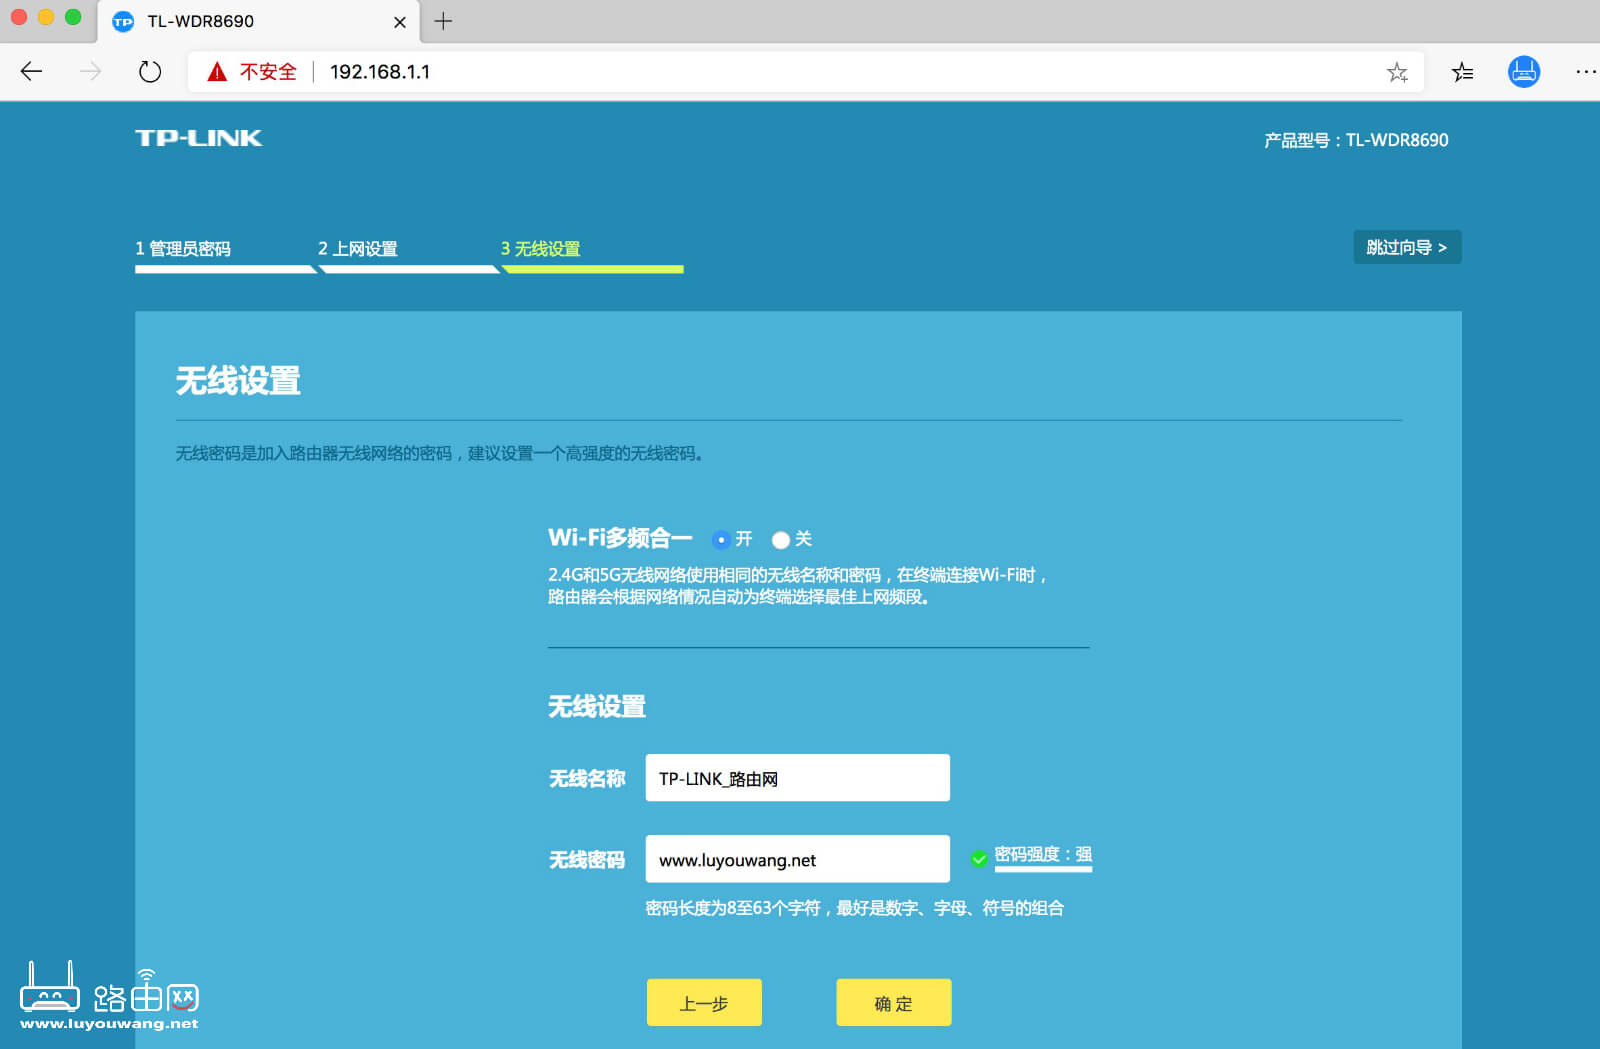Click the forward navigation chevron
The height and width of the screenshot is (1049, 1600).
point(90,71)
